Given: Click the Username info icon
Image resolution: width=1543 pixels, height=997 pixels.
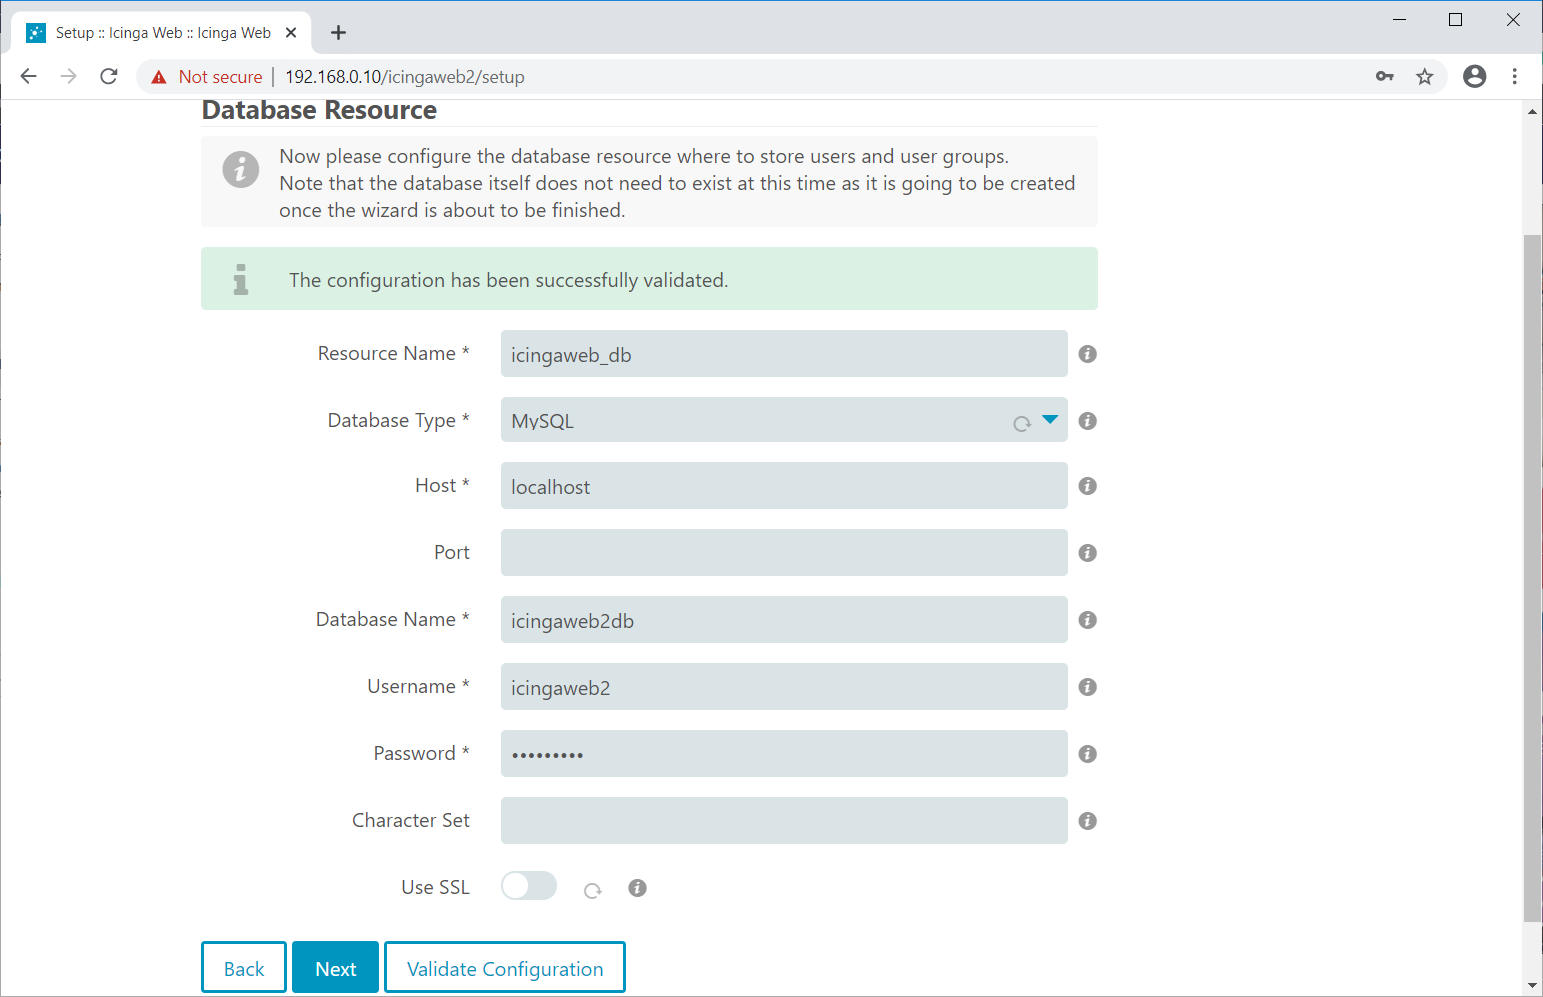Looking at the screenshot, I should [x=1088, y=687].
